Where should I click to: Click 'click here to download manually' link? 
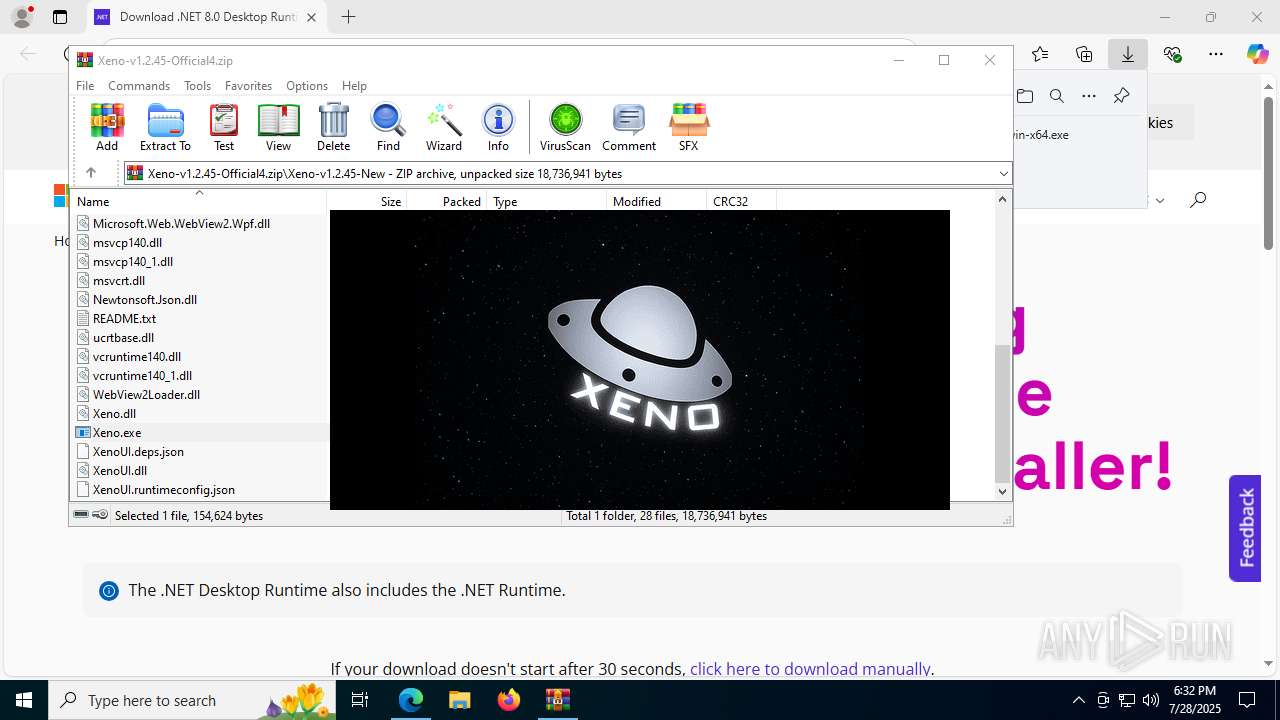click(x=810, y=669)
